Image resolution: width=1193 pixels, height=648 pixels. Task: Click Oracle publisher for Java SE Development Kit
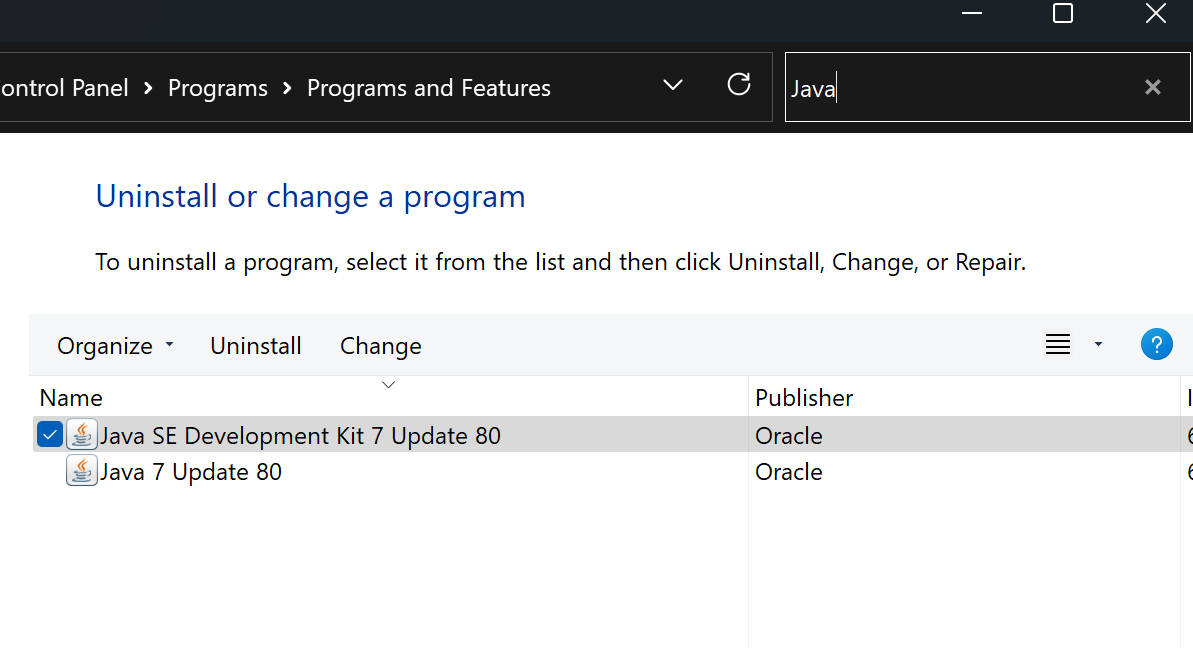point(788,436)
